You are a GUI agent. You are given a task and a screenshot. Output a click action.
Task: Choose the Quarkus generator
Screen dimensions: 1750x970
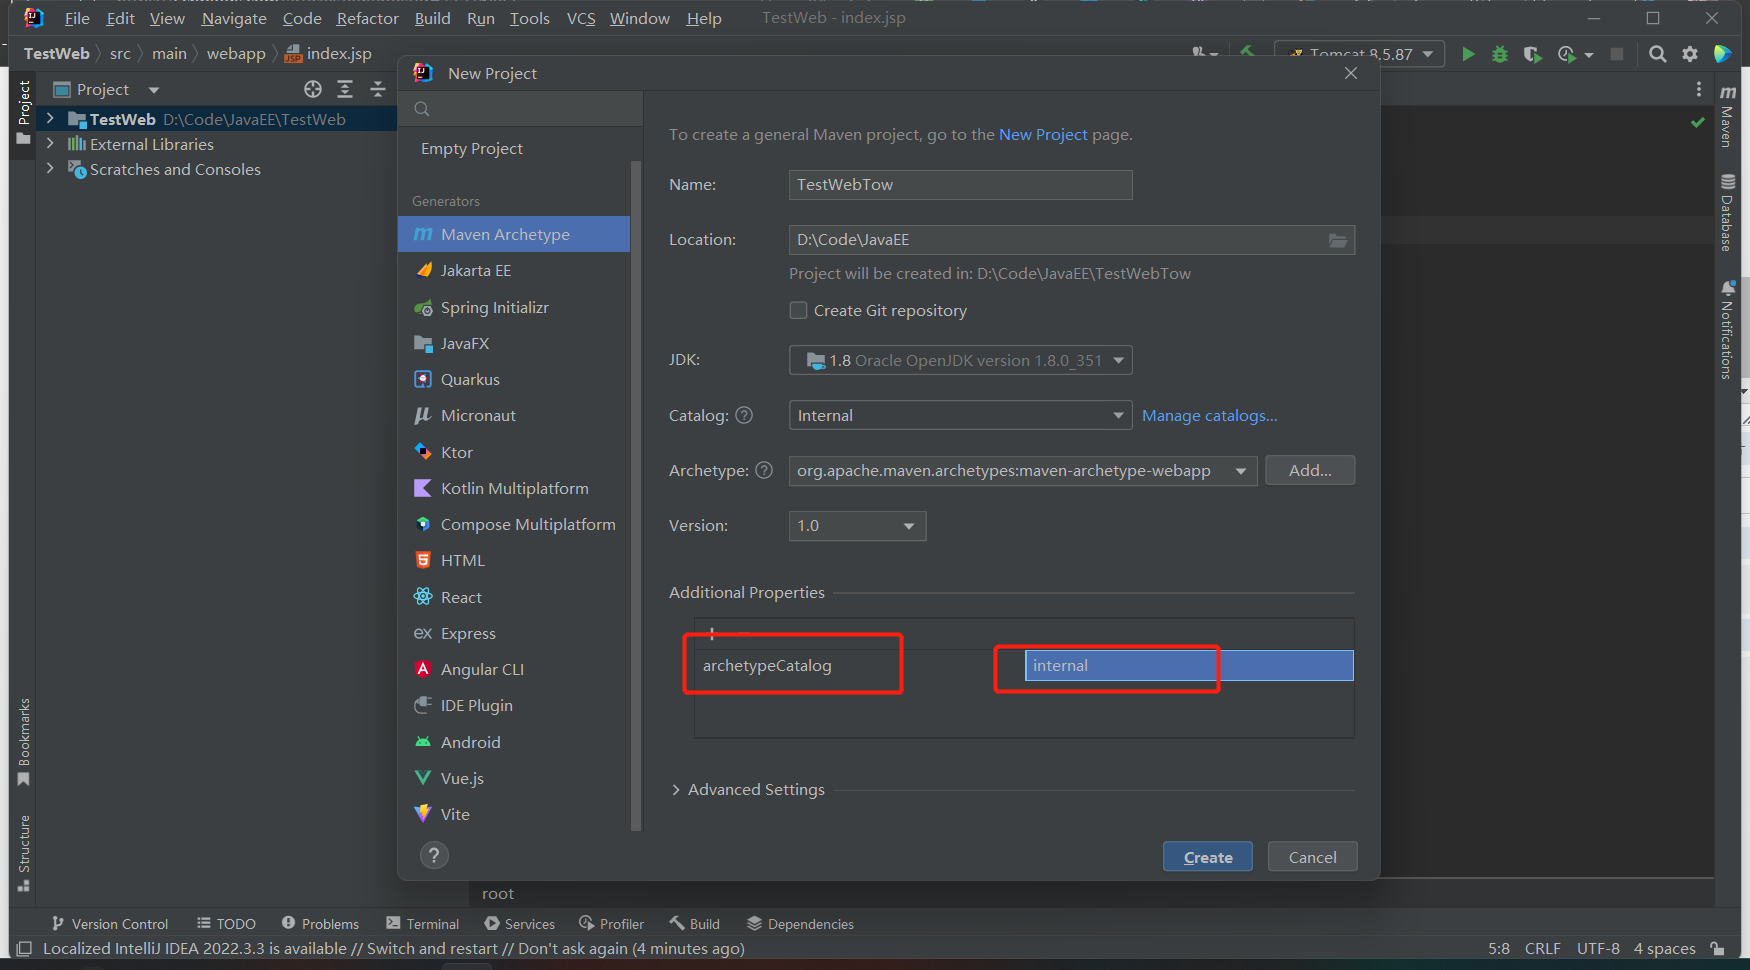[514, 379]
